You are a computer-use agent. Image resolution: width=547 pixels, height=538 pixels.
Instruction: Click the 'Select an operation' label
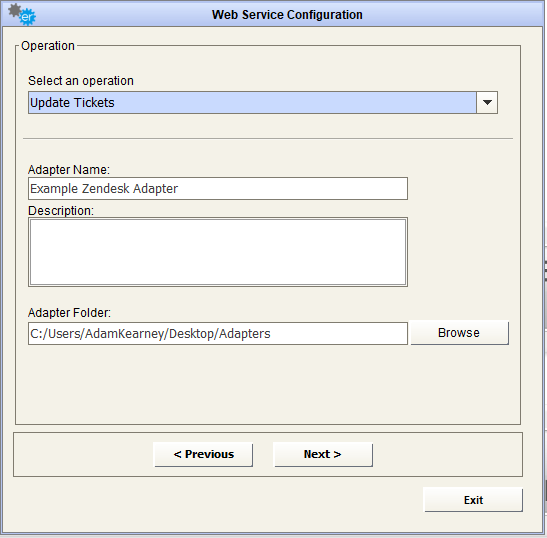click(x=81, y=81)
